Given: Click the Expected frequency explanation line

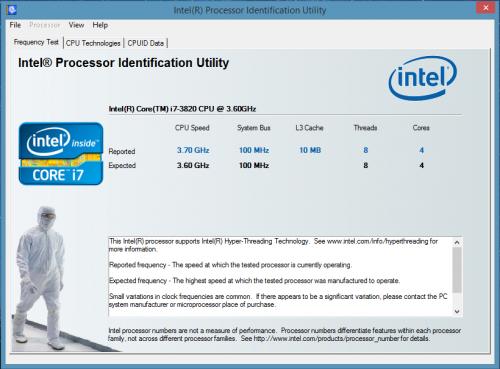Looking at the screenshot, I should tap(254, 281).
